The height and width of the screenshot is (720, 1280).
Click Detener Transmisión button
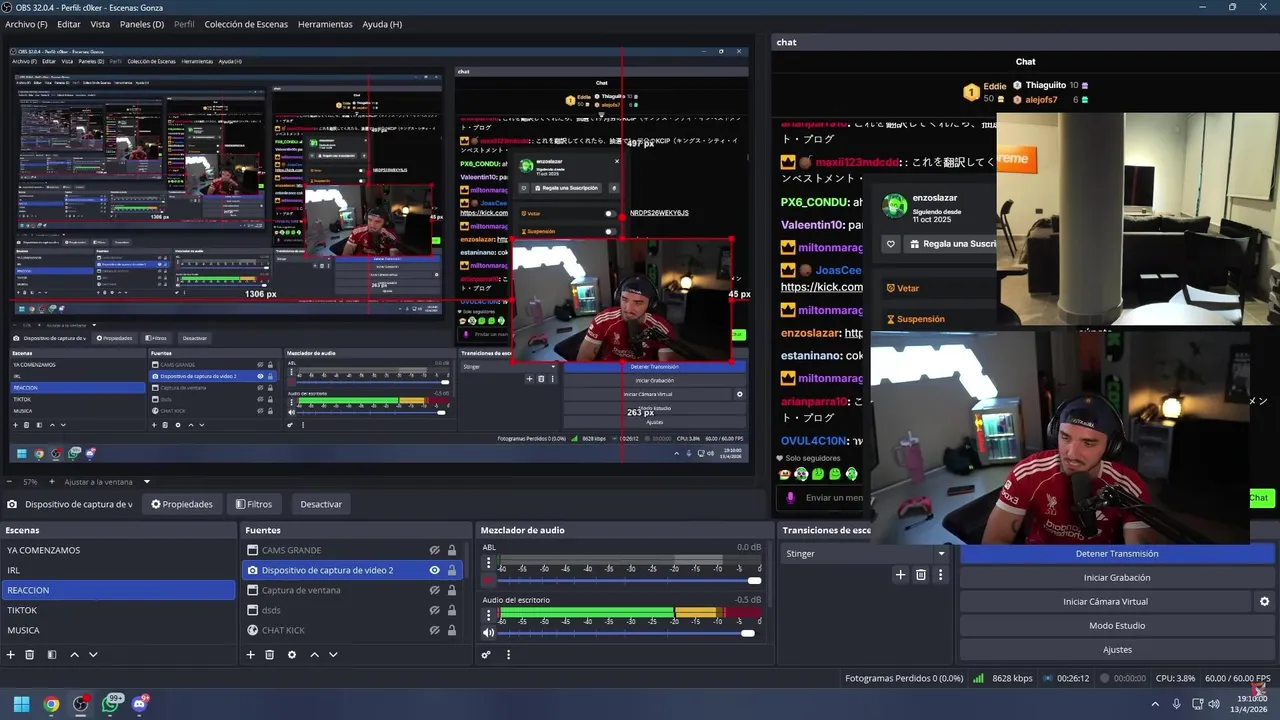[x=1117, y=554]
